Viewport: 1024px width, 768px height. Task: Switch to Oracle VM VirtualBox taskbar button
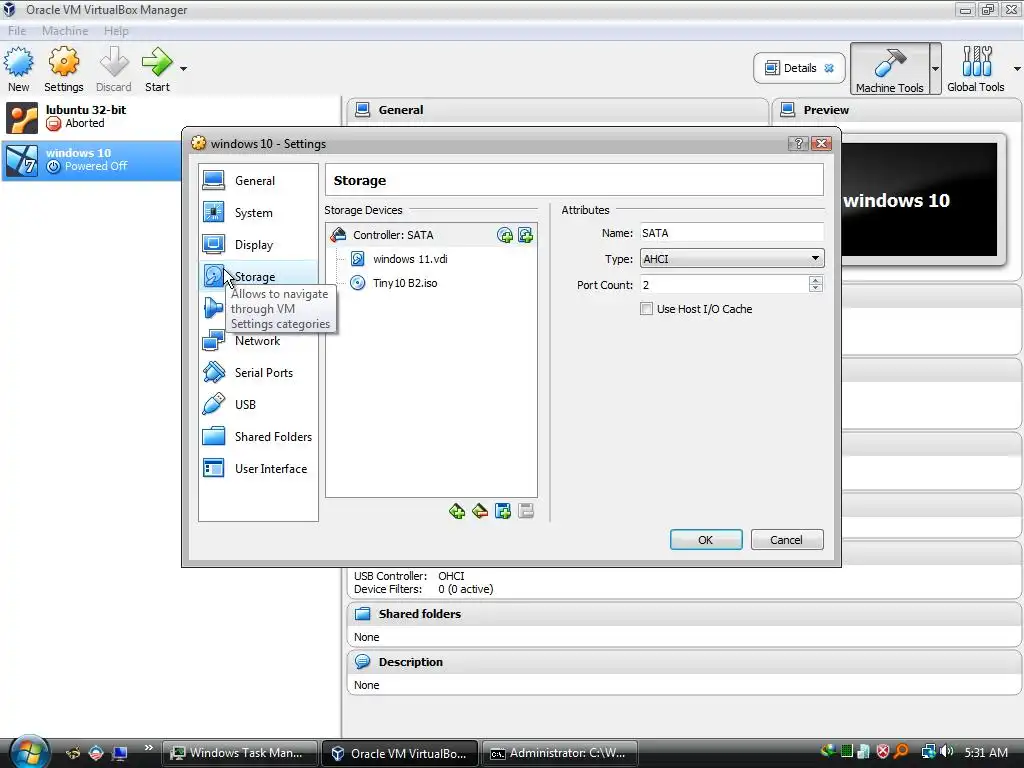tap(400, 753)
